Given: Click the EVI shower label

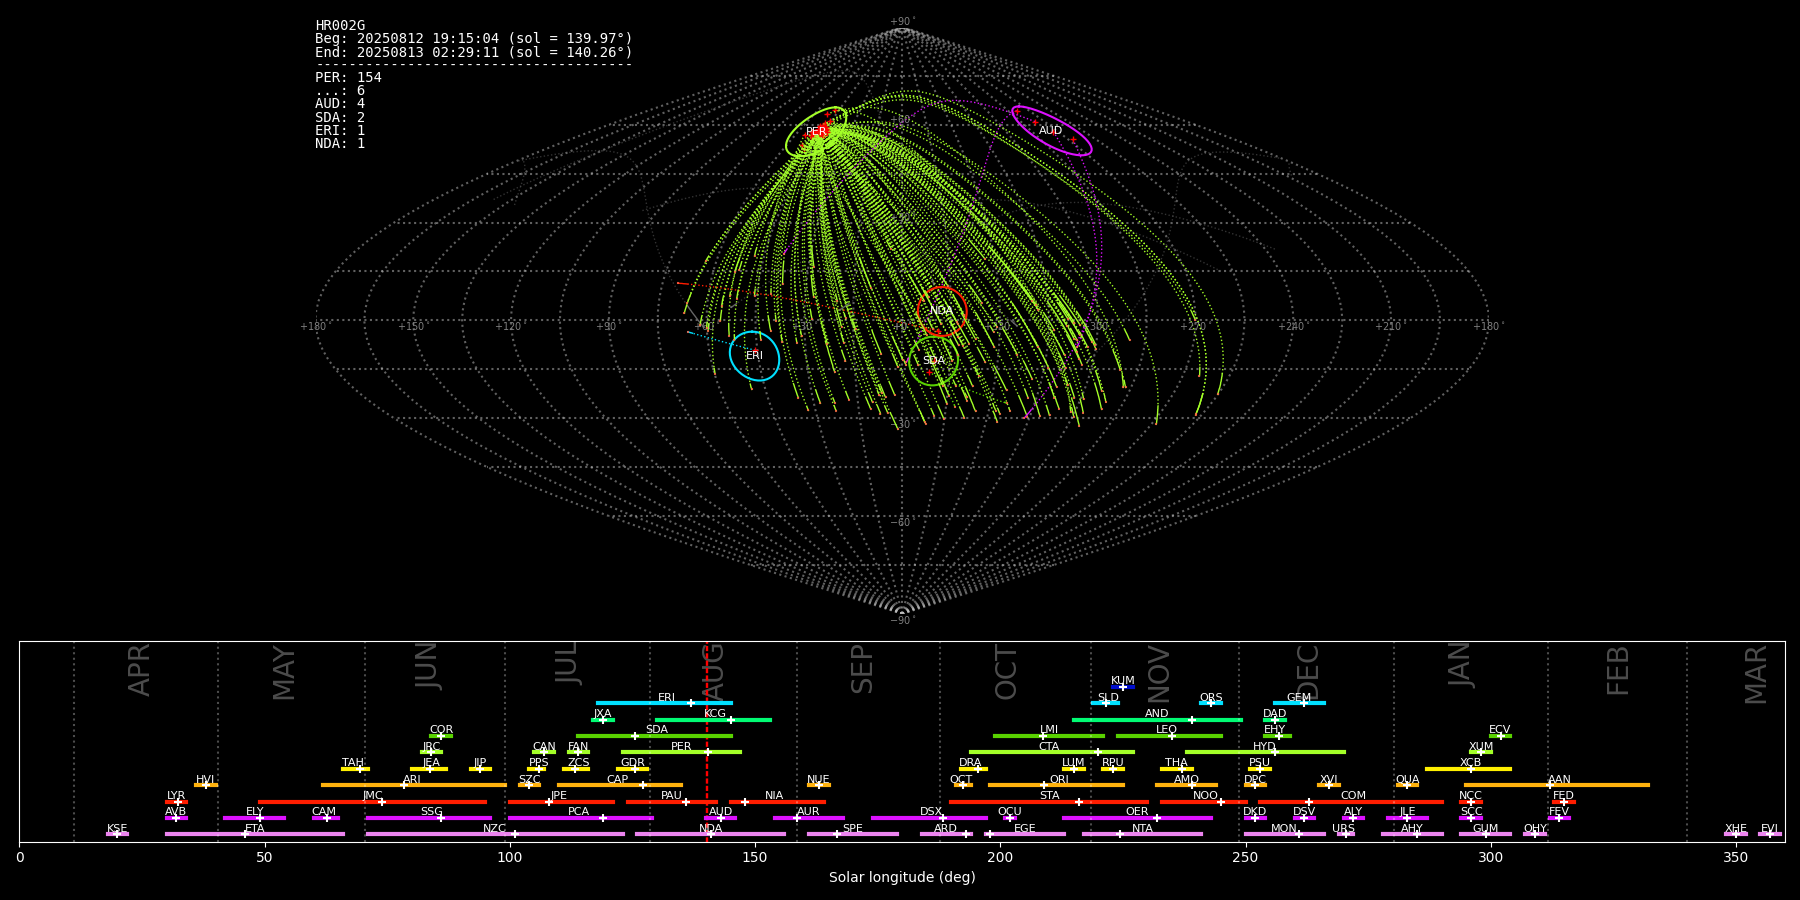Looking at the screenshot, I should (x=1769, y=829).
